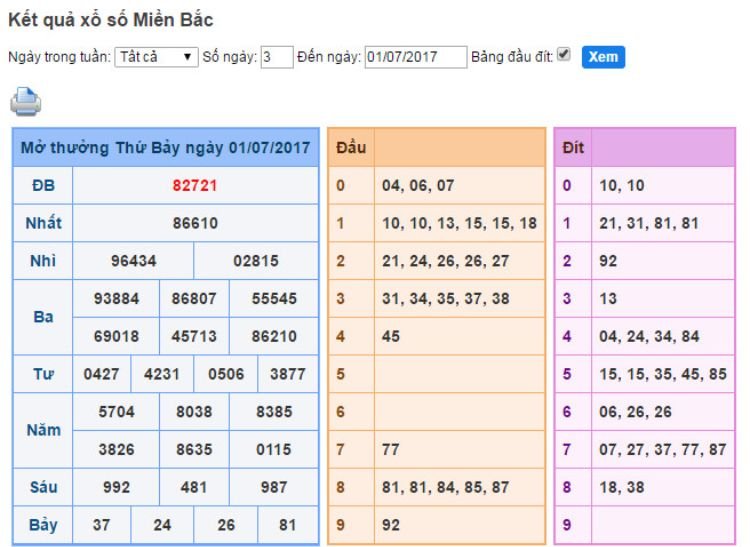Viewport: 750px width, 547px height.
Task: Click the "Kết quả xổ số Miền Bắc" heading
Action: (x=110, y=19)
